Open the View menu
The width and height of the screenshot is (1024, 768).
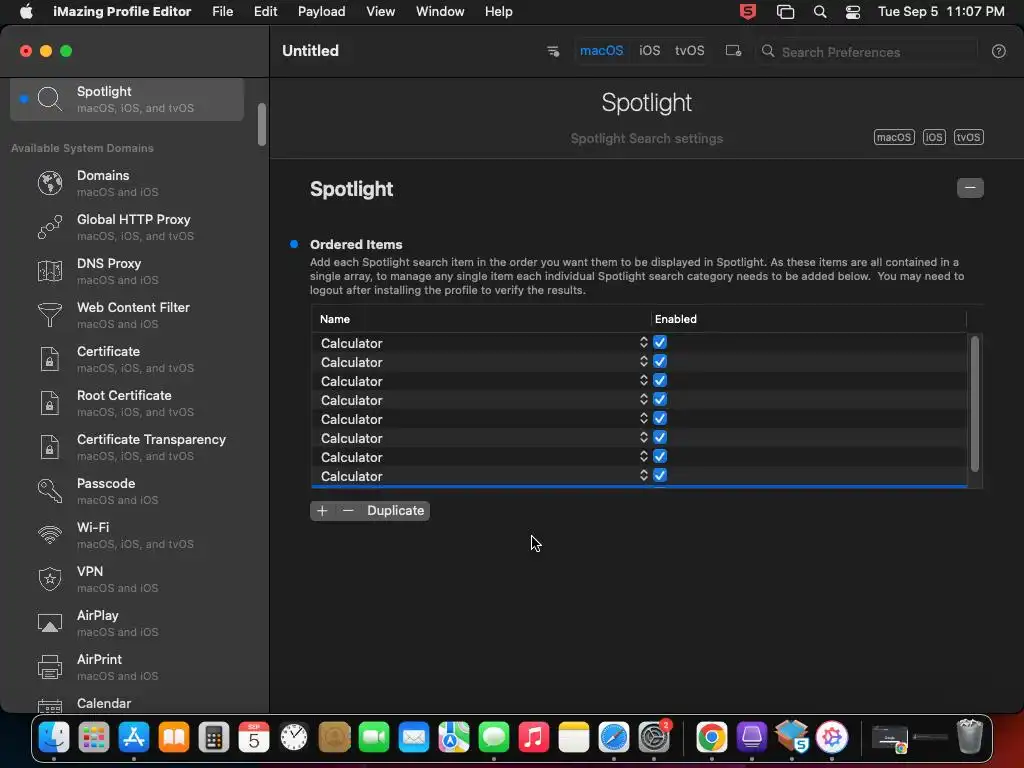(x=380, y=12)
